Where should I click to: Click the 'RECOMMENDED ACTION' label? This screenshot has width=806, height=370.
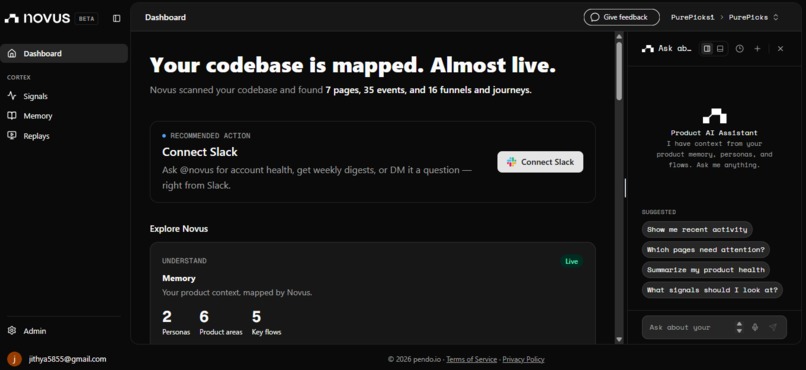(x=210, y=136)
